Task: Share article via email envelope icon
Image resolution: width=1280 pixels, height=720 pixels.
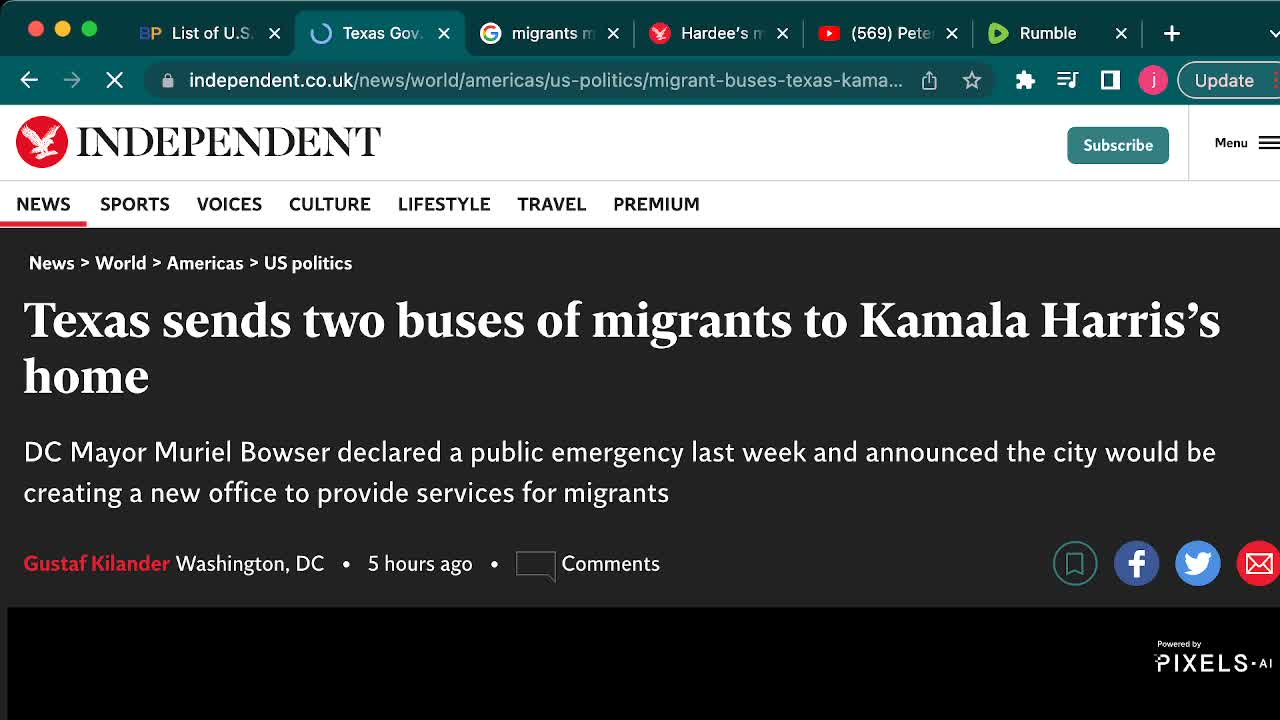Action: tap(1258, 564)
